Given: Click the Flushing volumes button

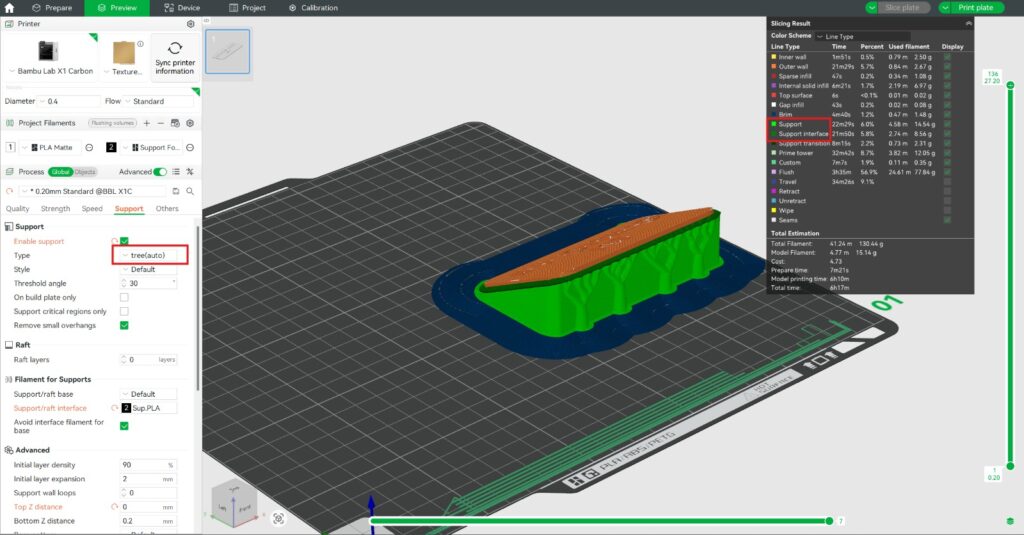Looking at the screenshot, I should 113,123.
